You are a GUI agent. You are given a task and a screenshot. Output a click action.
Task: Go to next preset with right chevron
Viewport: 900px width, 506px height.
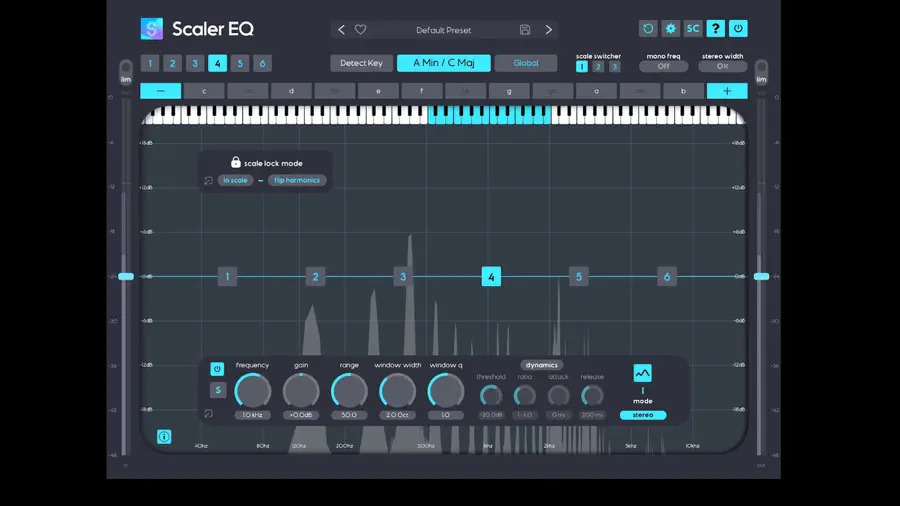[x=548, y=29]
